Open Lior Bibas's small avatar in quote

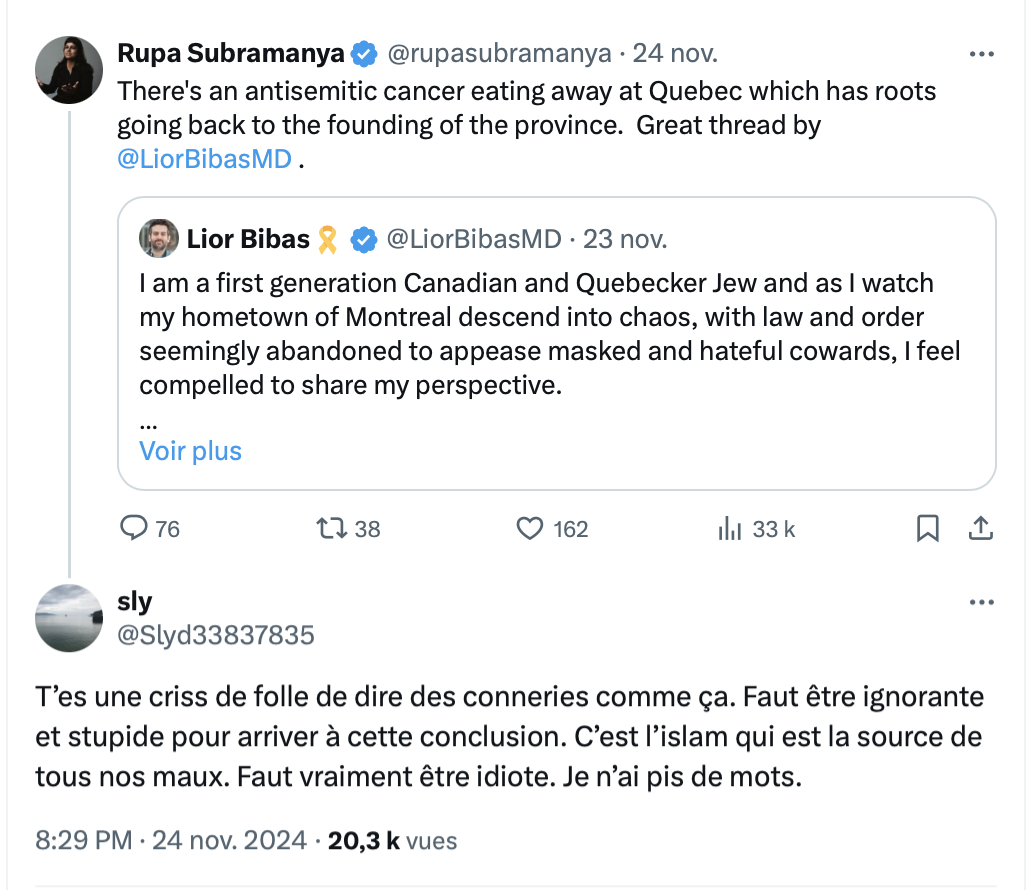[159, 239]
